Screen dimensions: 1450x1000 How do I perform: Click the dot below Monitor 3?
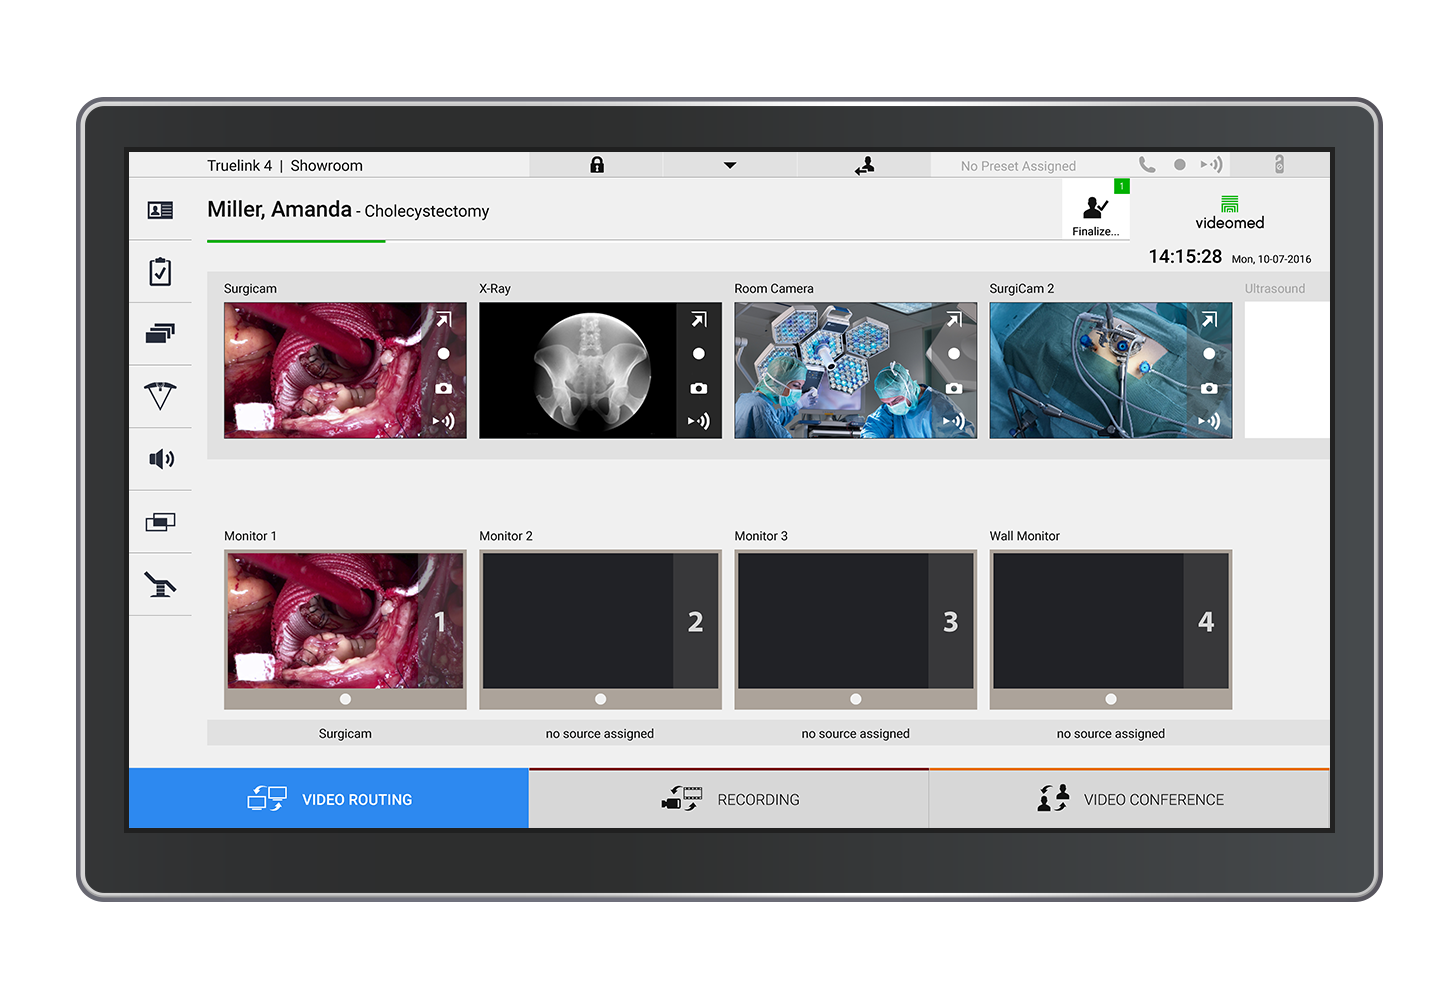click(856, 699)
